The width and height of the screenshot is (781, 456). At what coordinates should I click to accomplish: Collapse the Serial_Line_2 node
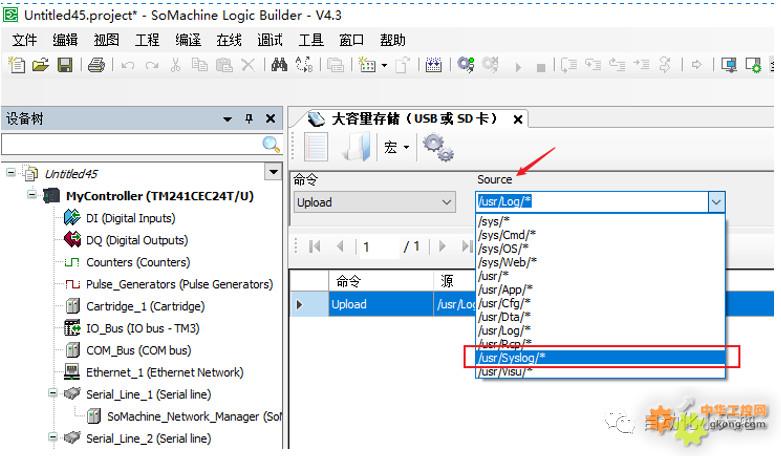53,437
